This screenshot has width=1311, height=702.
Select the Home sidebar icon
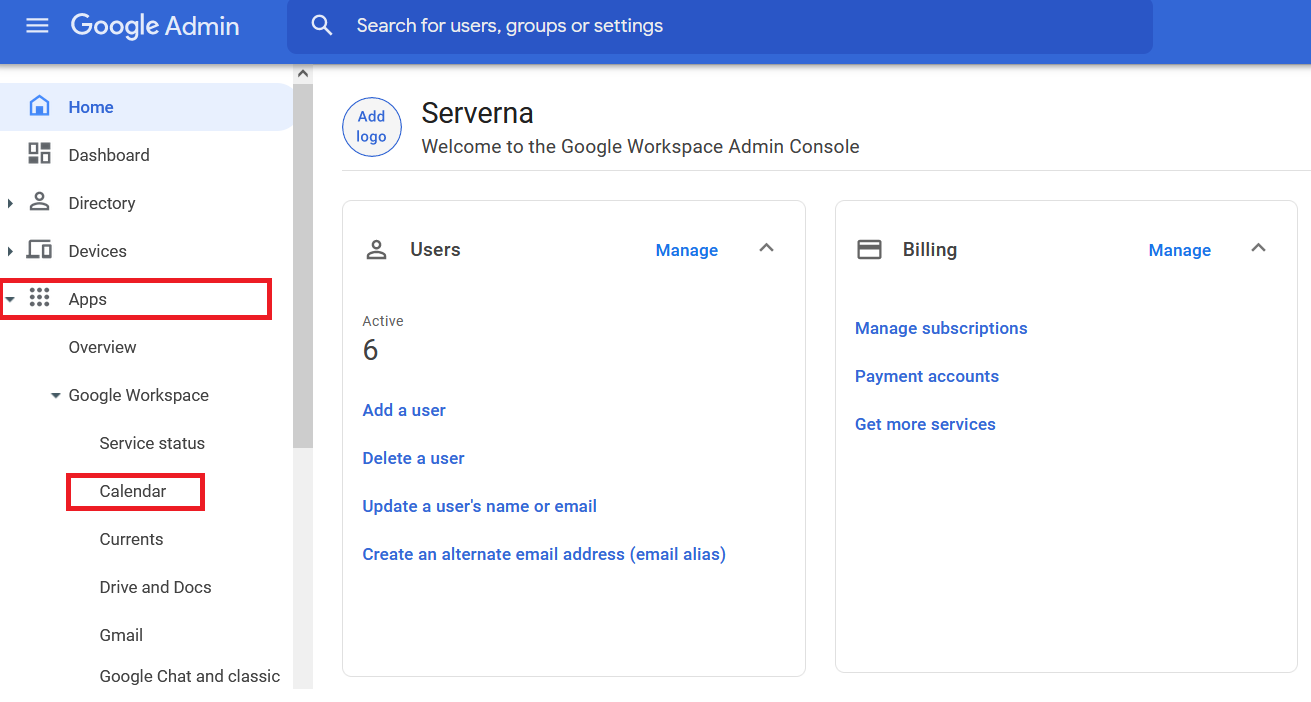40,106
